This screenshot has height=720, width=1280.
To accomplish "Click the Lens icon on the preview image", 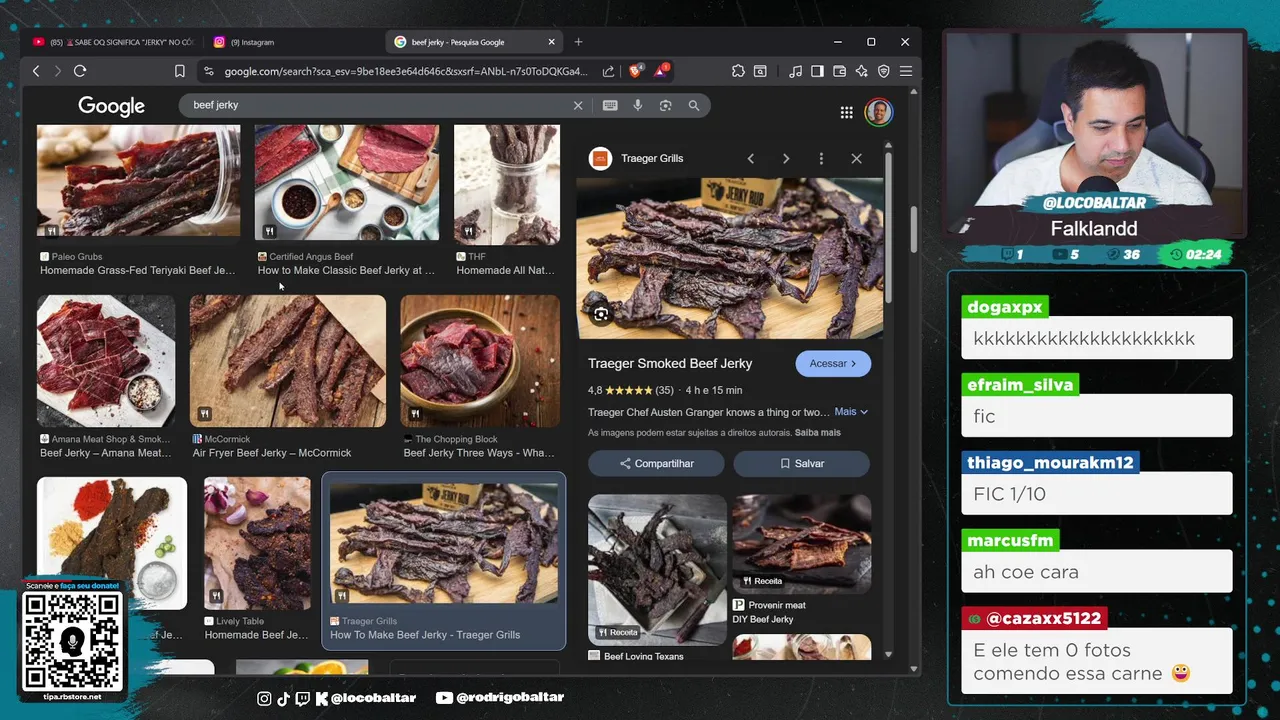I will click(x=601, y=314).
